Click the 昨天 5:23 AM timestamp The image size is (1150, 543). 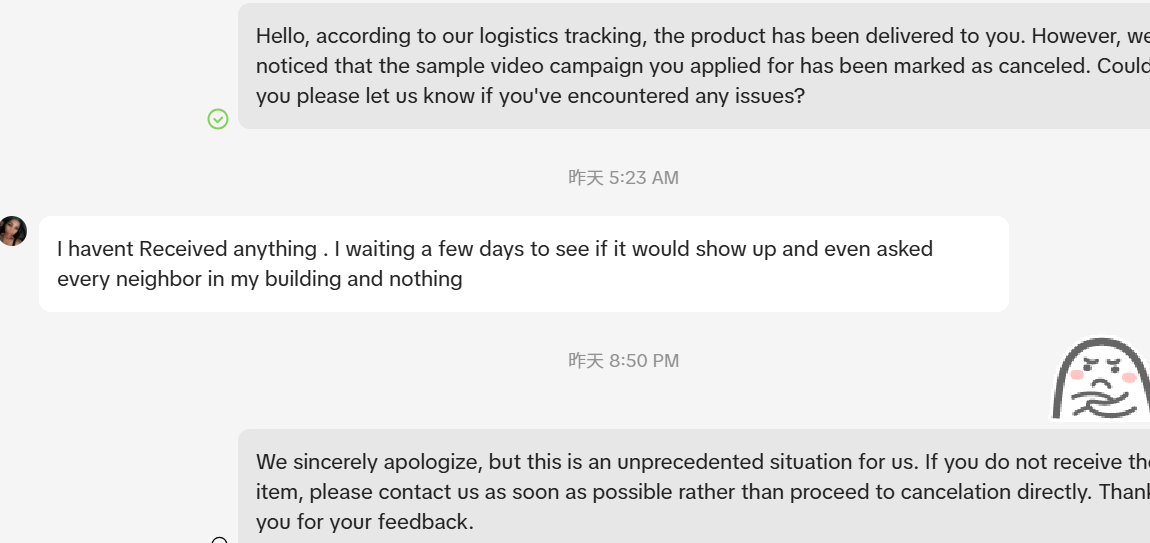pos(623,178)
